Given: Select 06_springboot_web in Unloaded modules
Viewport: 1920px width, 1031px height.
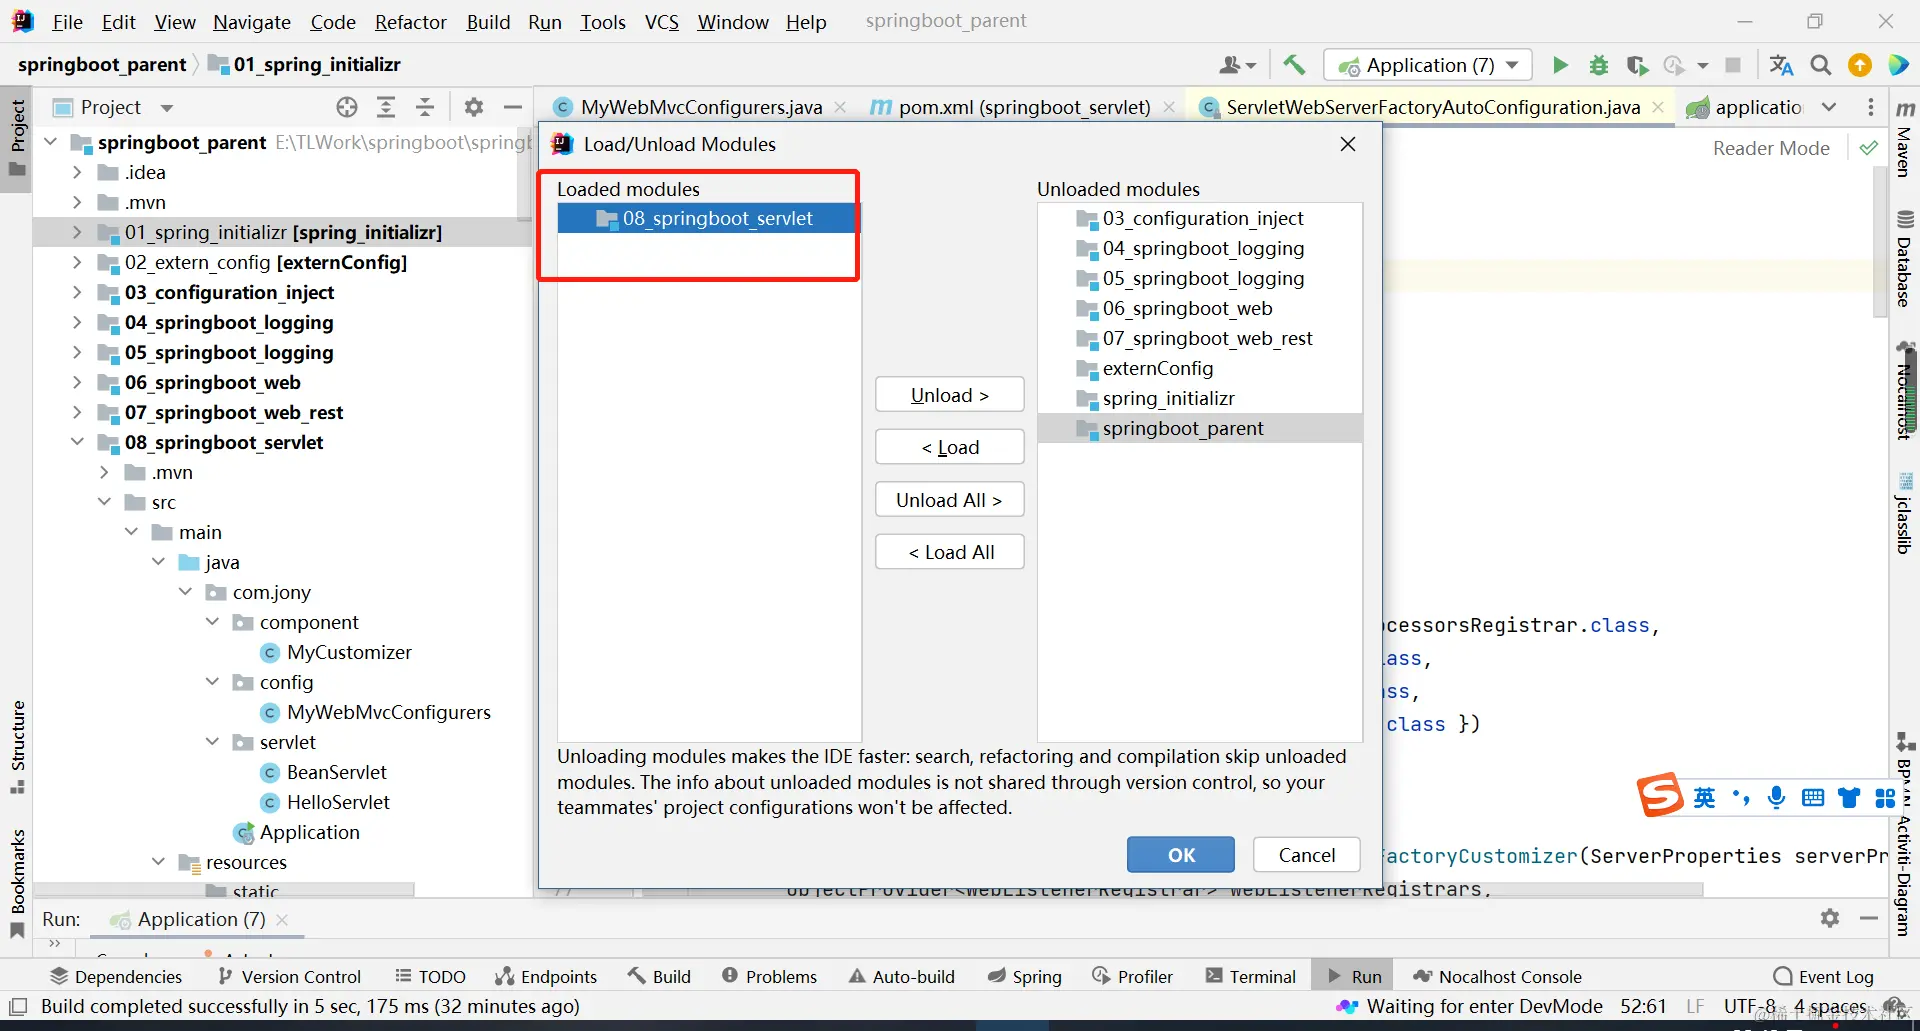Looking at the screenshot, I should pos(1200,308).
